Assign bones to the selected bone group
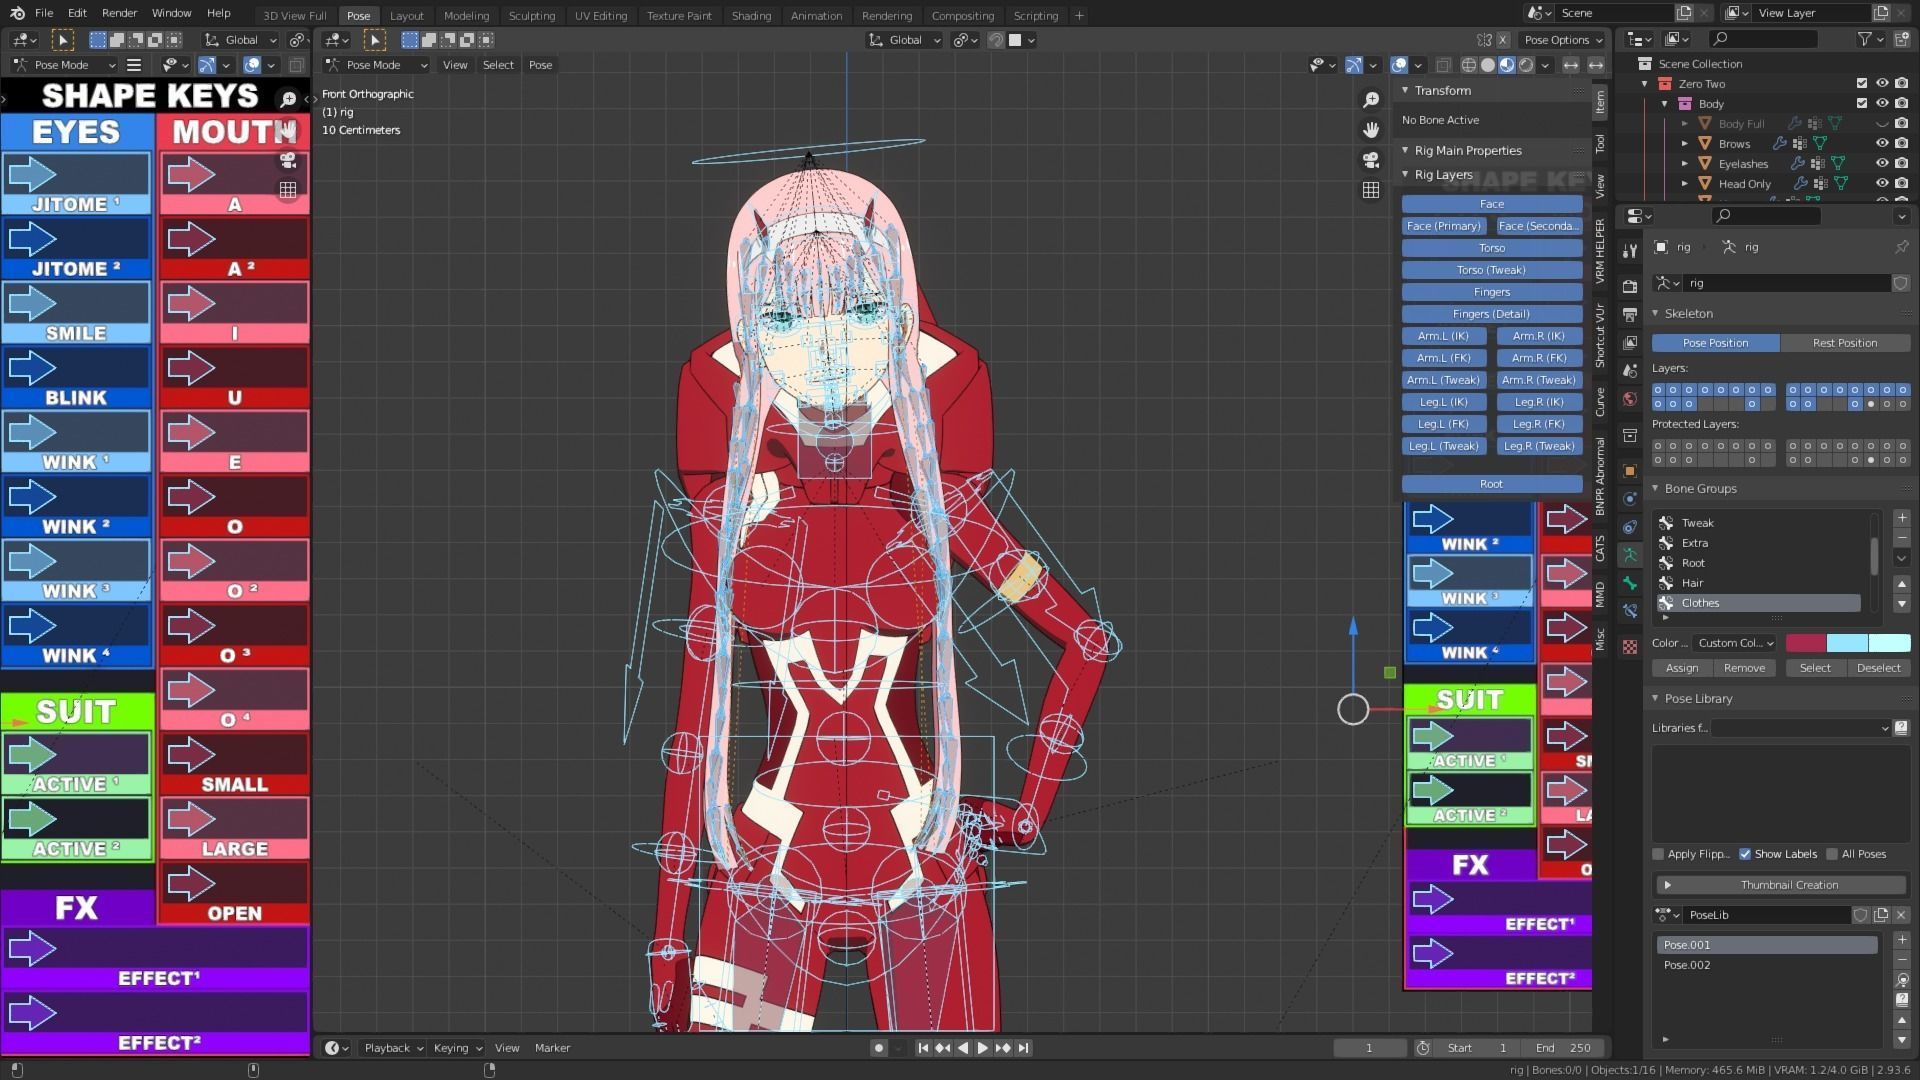Image resolution: width=1920 pixels, height=1080 pixels. click(1681, 668)
